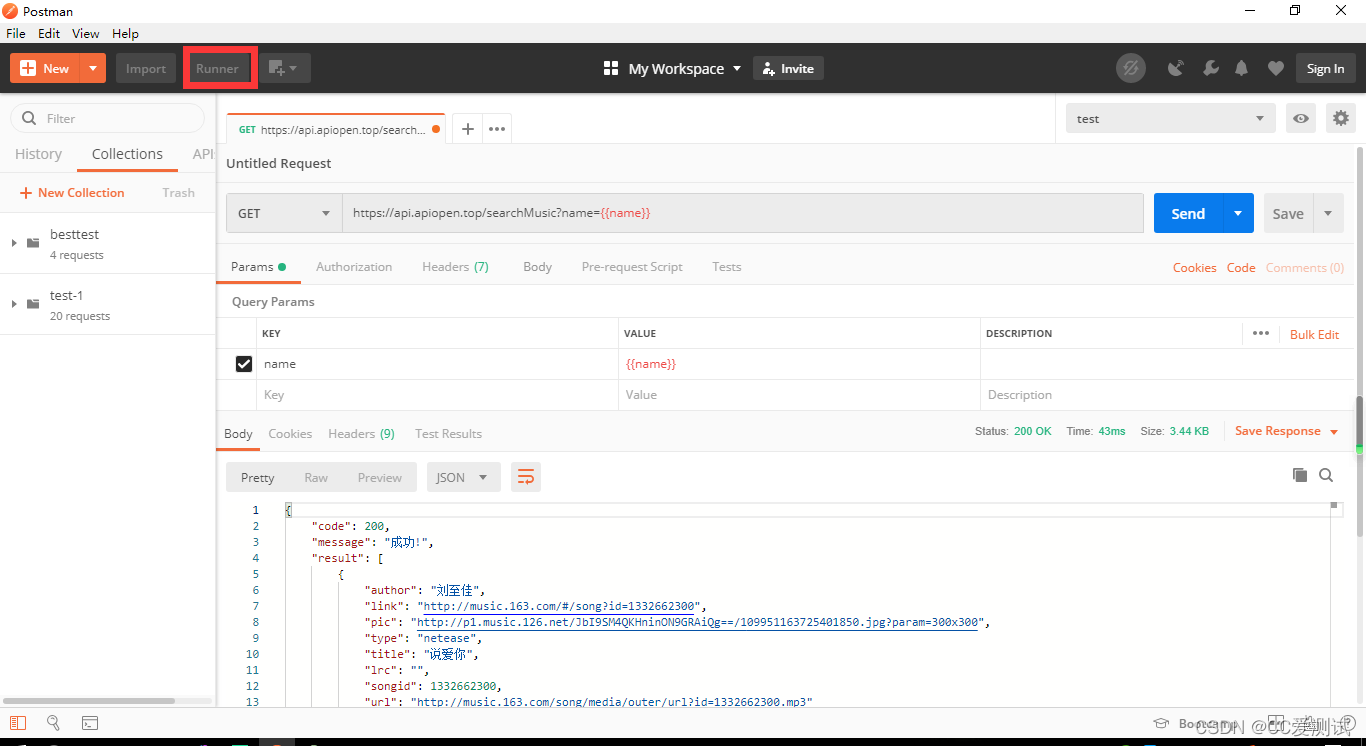Toggle word wrap in the response body
The width and height of the screenshot is (1366, 746).
tap(526, 477)
